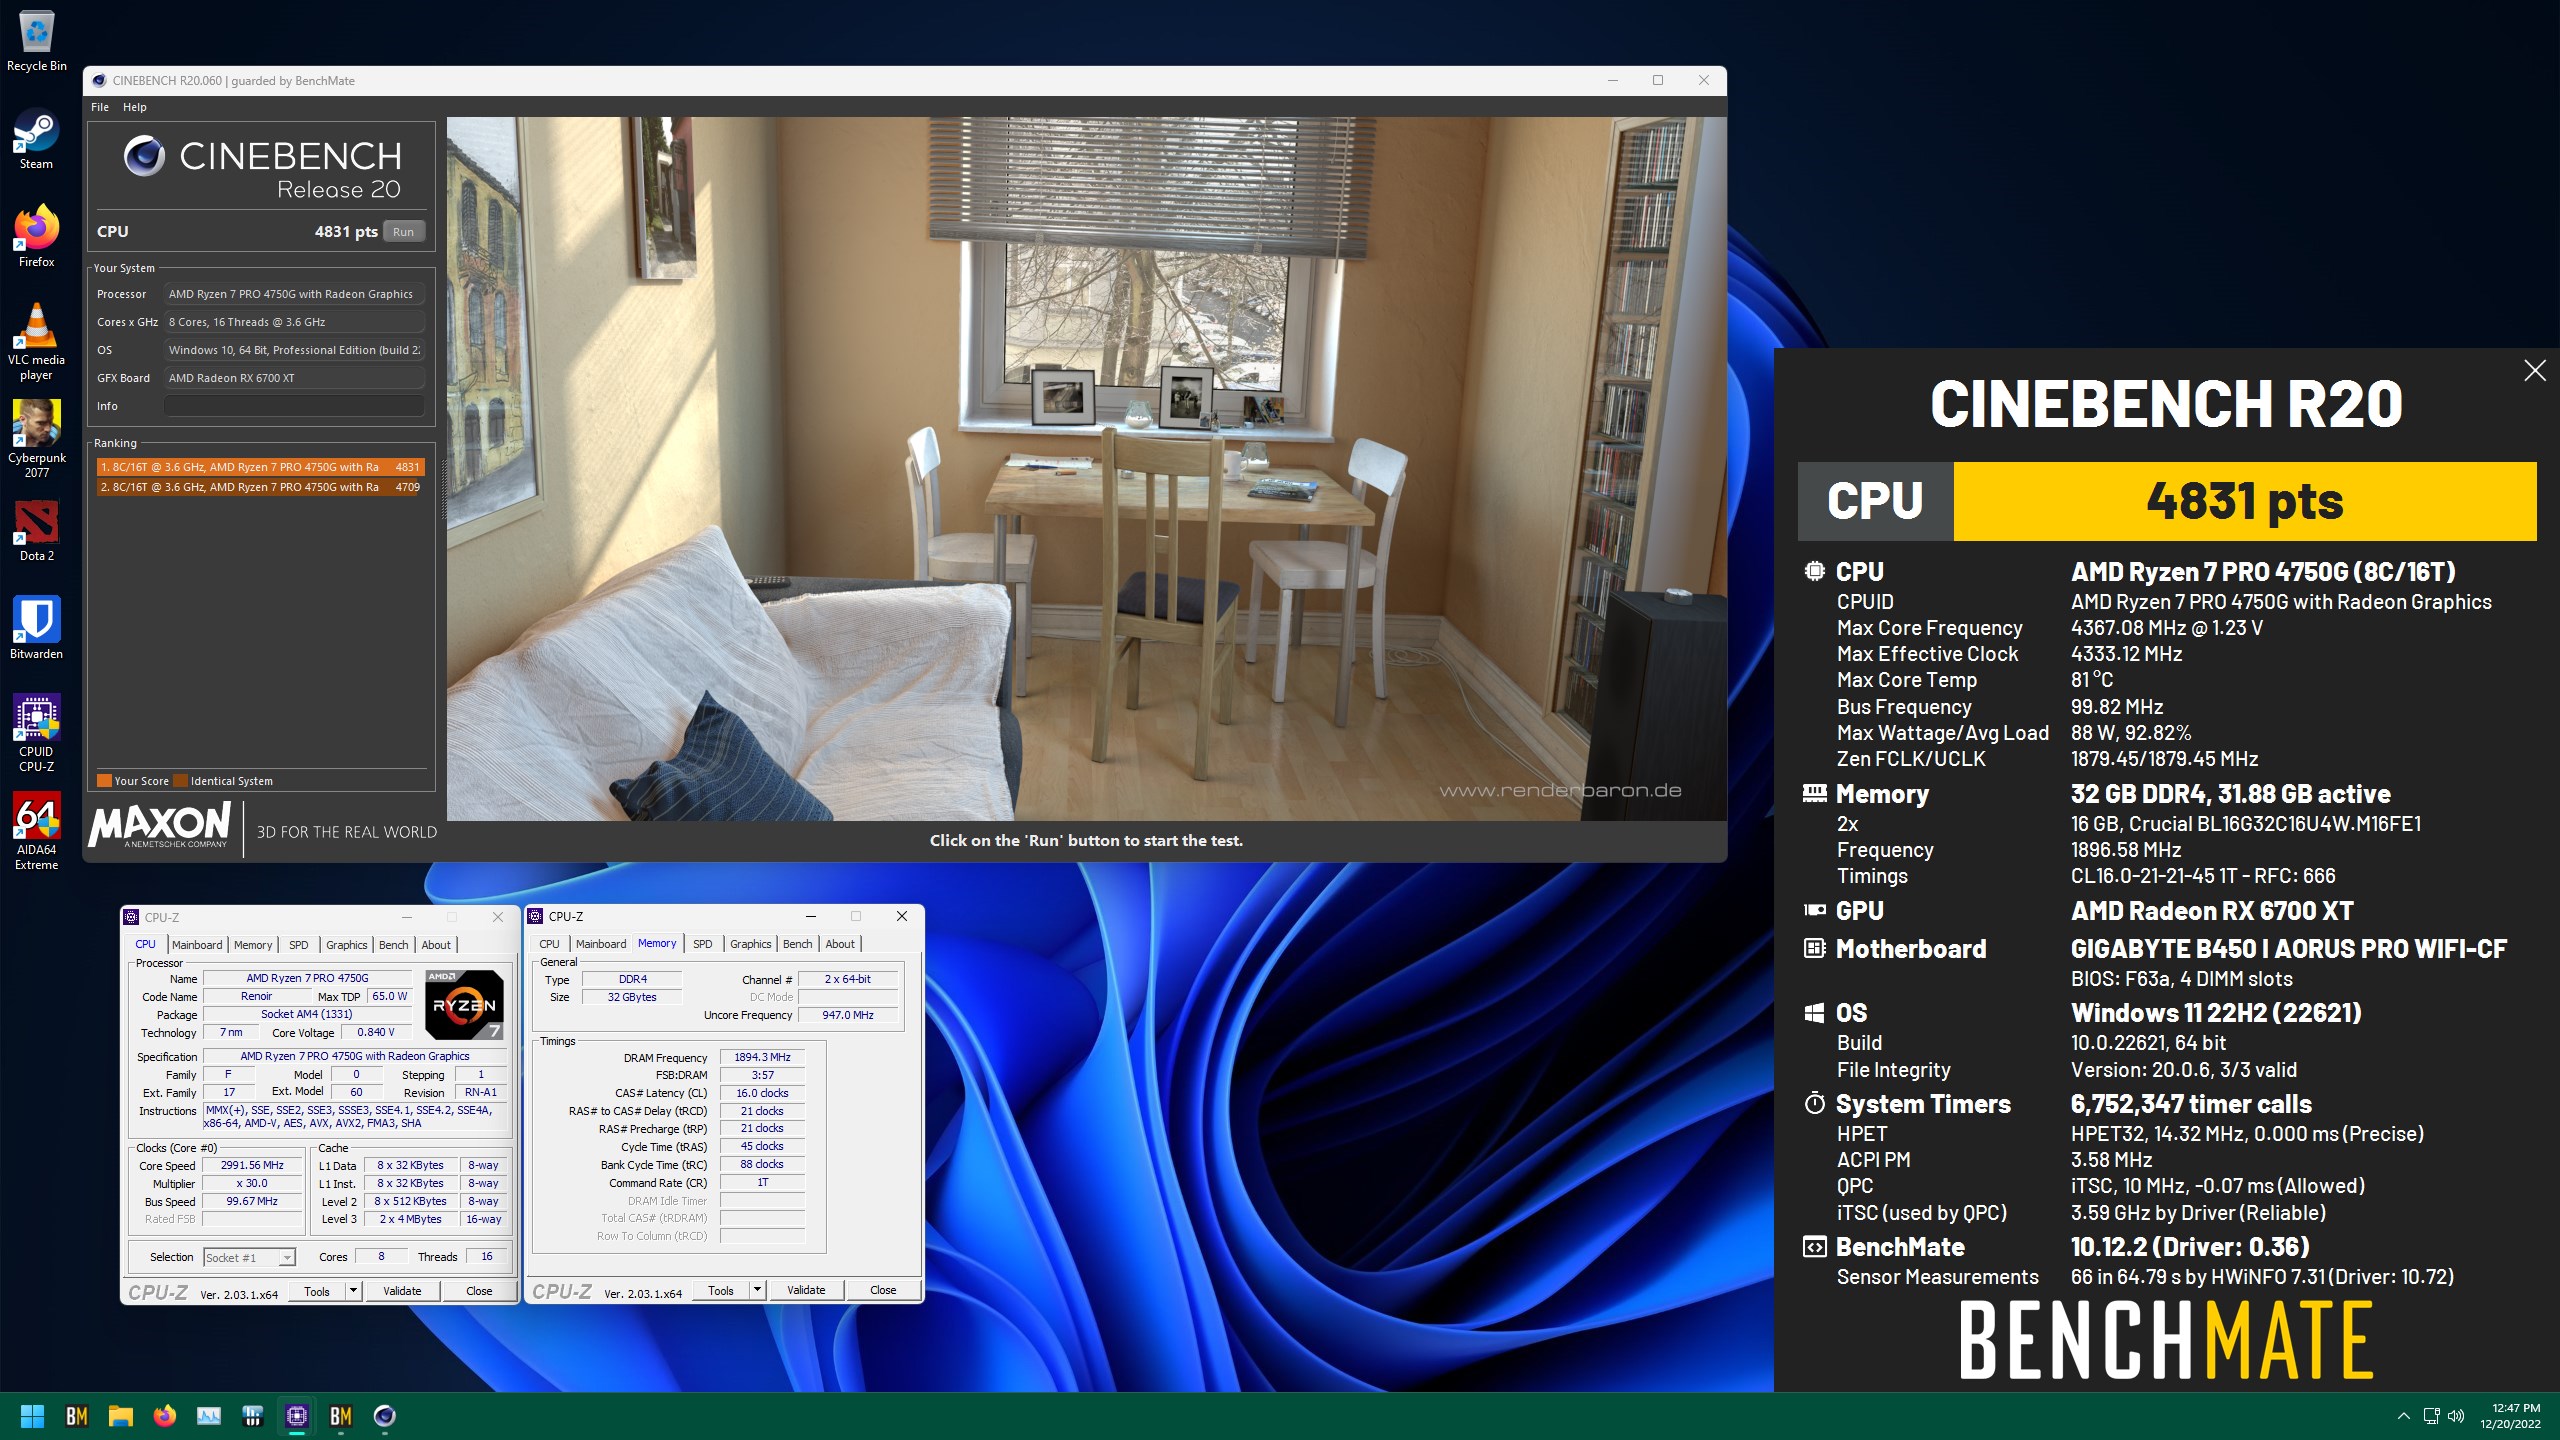Switch to Cinebench via its taskbar icon

[x=385, y=1415]
